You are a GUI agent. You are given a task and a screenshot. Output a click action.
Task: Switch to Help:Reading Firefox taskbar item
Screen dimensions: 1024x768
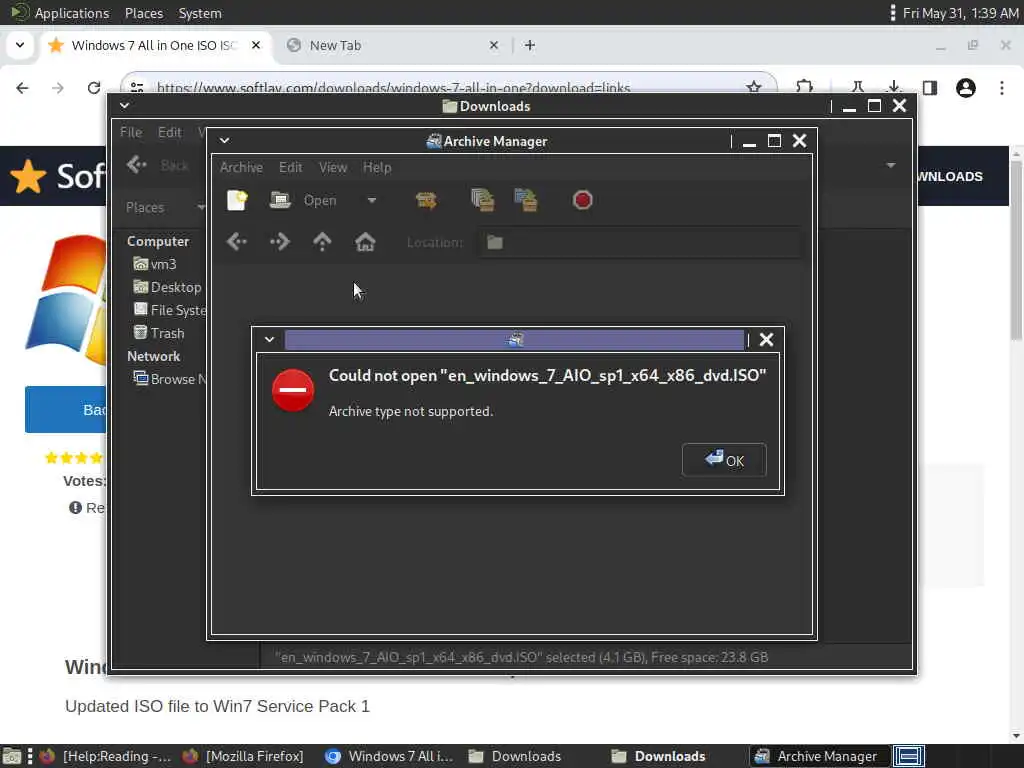(x=105, y=756)
